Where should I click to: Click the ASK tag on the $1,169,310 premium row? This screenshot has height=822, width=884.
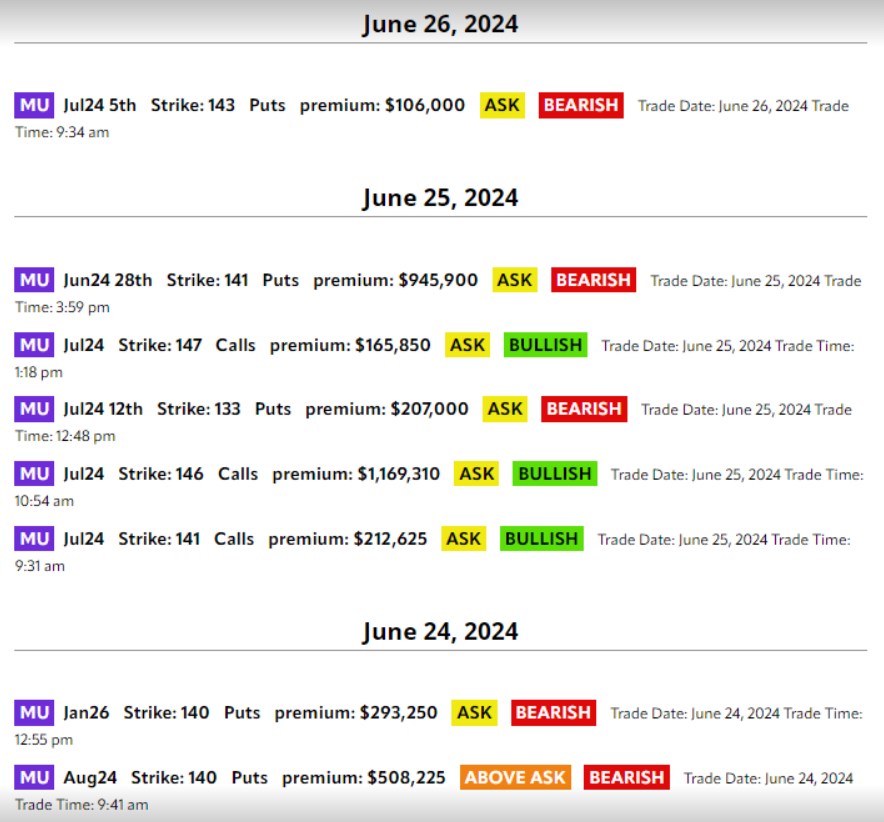tap(476, 474)
